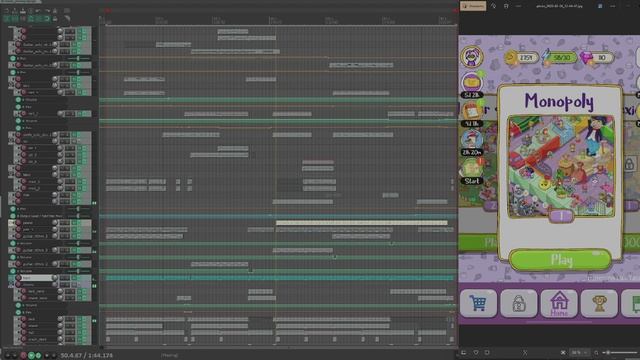Viewport: 640px width, 360px height.
Task: Click the padlock icon in game bottom bar
Action: [x=519, y=303]
